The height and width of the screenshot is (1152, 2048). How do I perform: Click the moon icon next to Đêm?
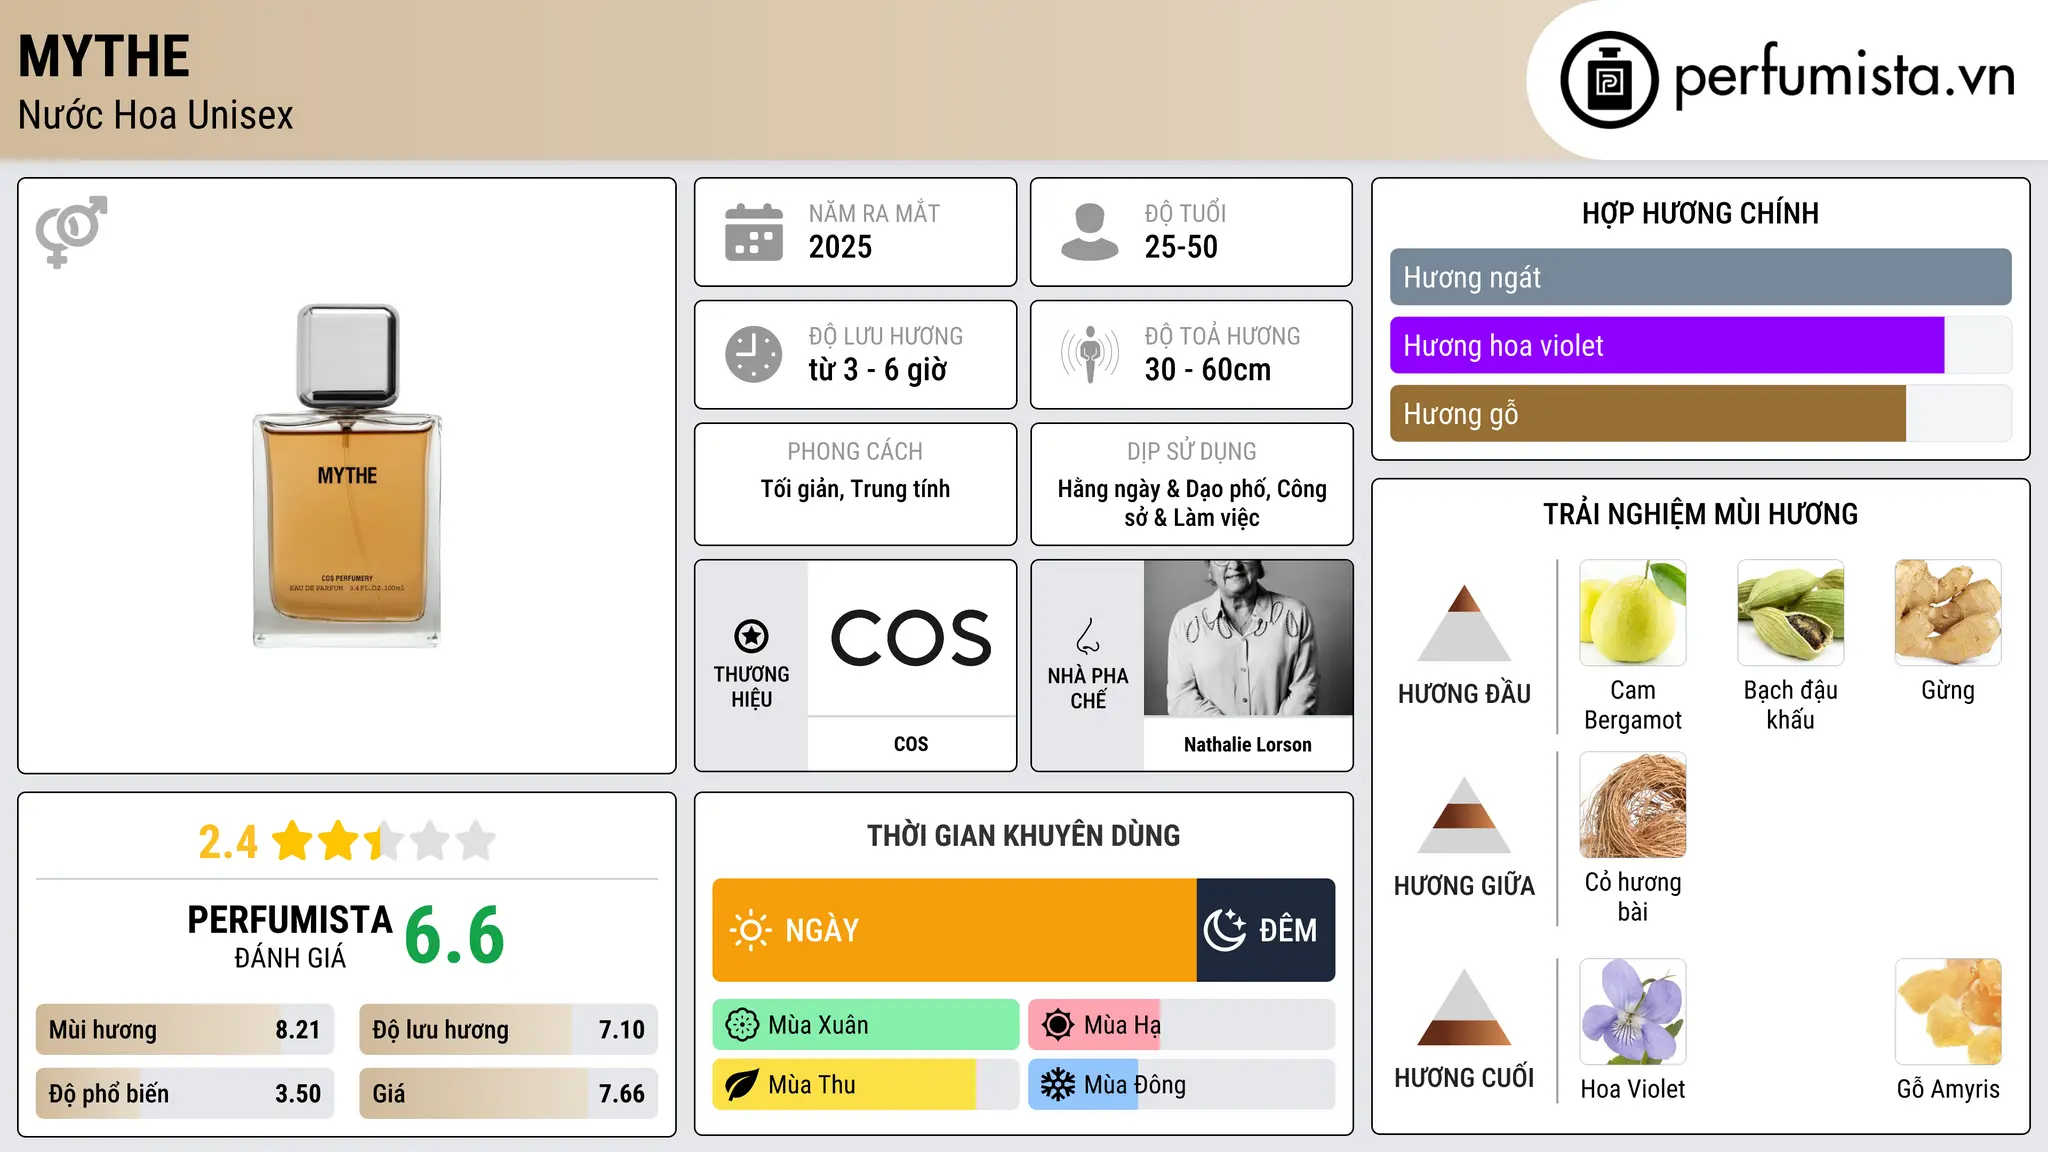[x=1225, y=930]
